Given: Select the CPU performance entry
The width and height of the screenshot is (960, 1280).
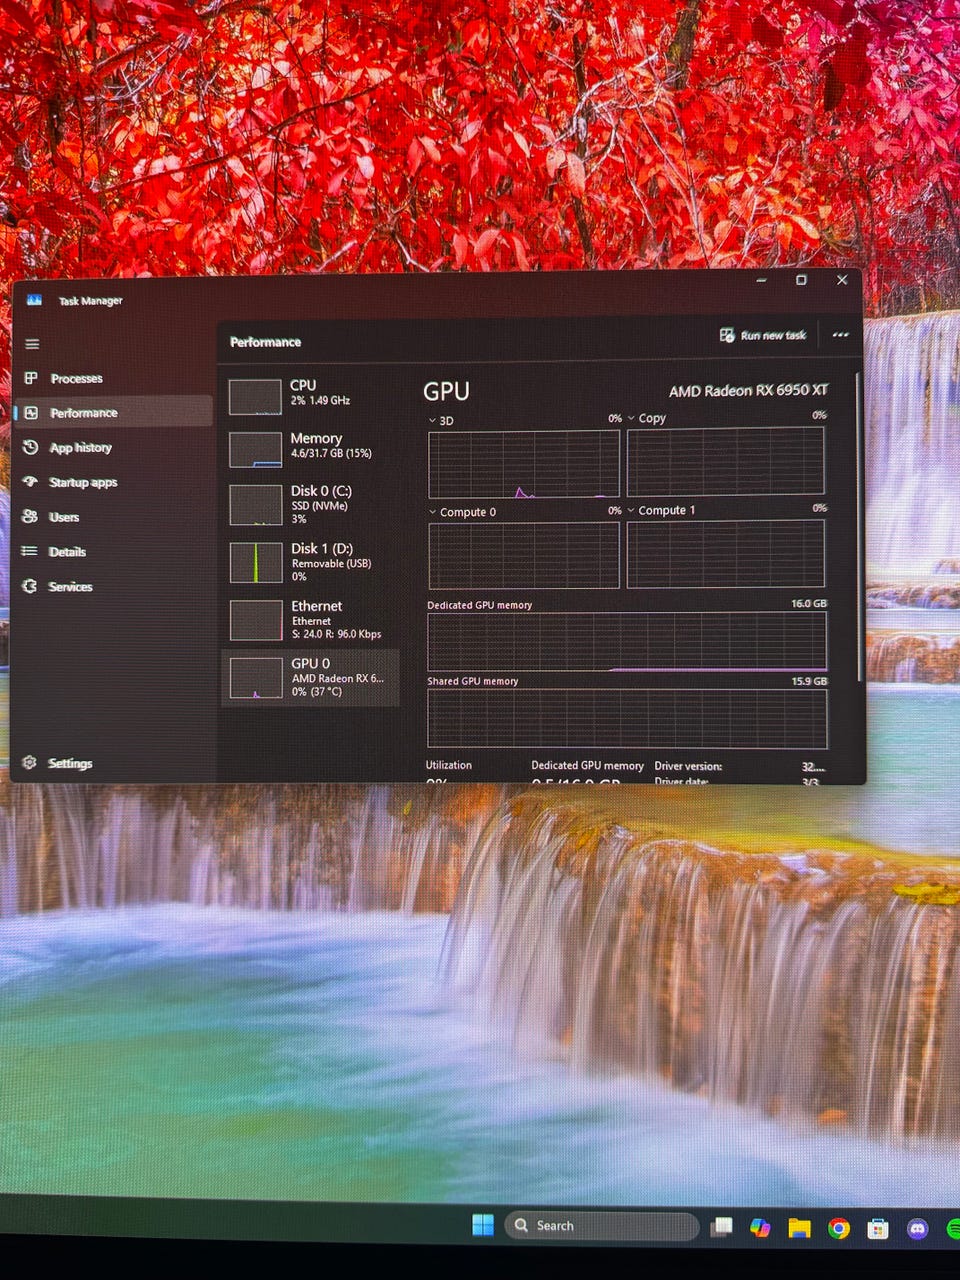Looking at the screenshot, I should point(310,396).
